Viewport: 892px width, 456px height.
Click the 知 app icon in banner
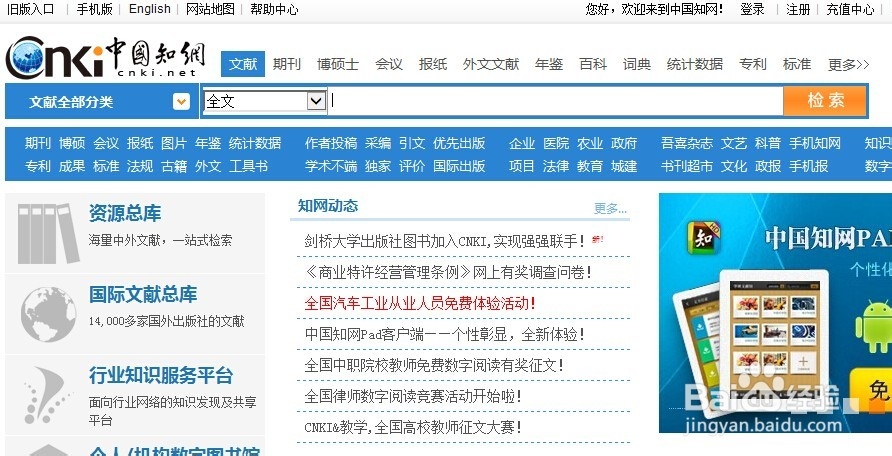click(703, 238)
